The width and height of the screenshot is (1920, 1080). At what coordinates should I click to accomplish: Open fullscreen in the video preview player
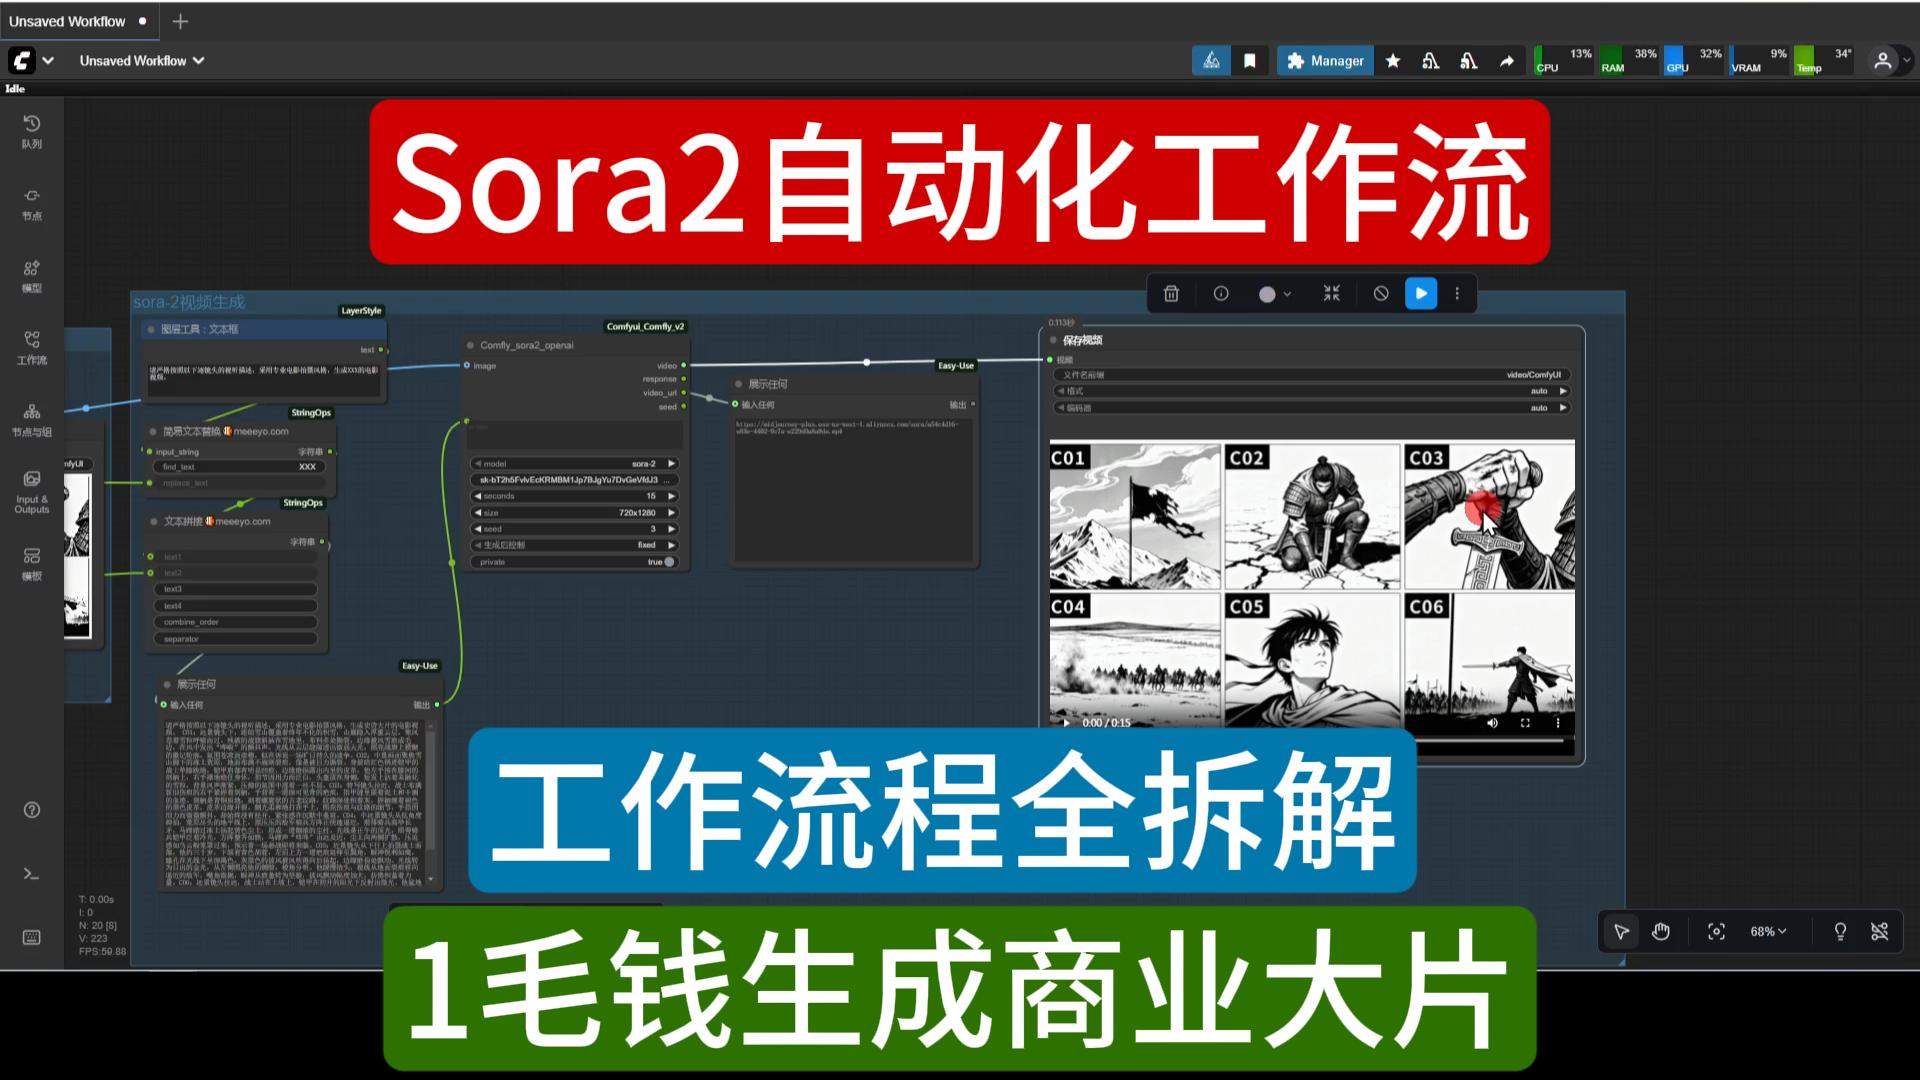tap(1524, 722)
